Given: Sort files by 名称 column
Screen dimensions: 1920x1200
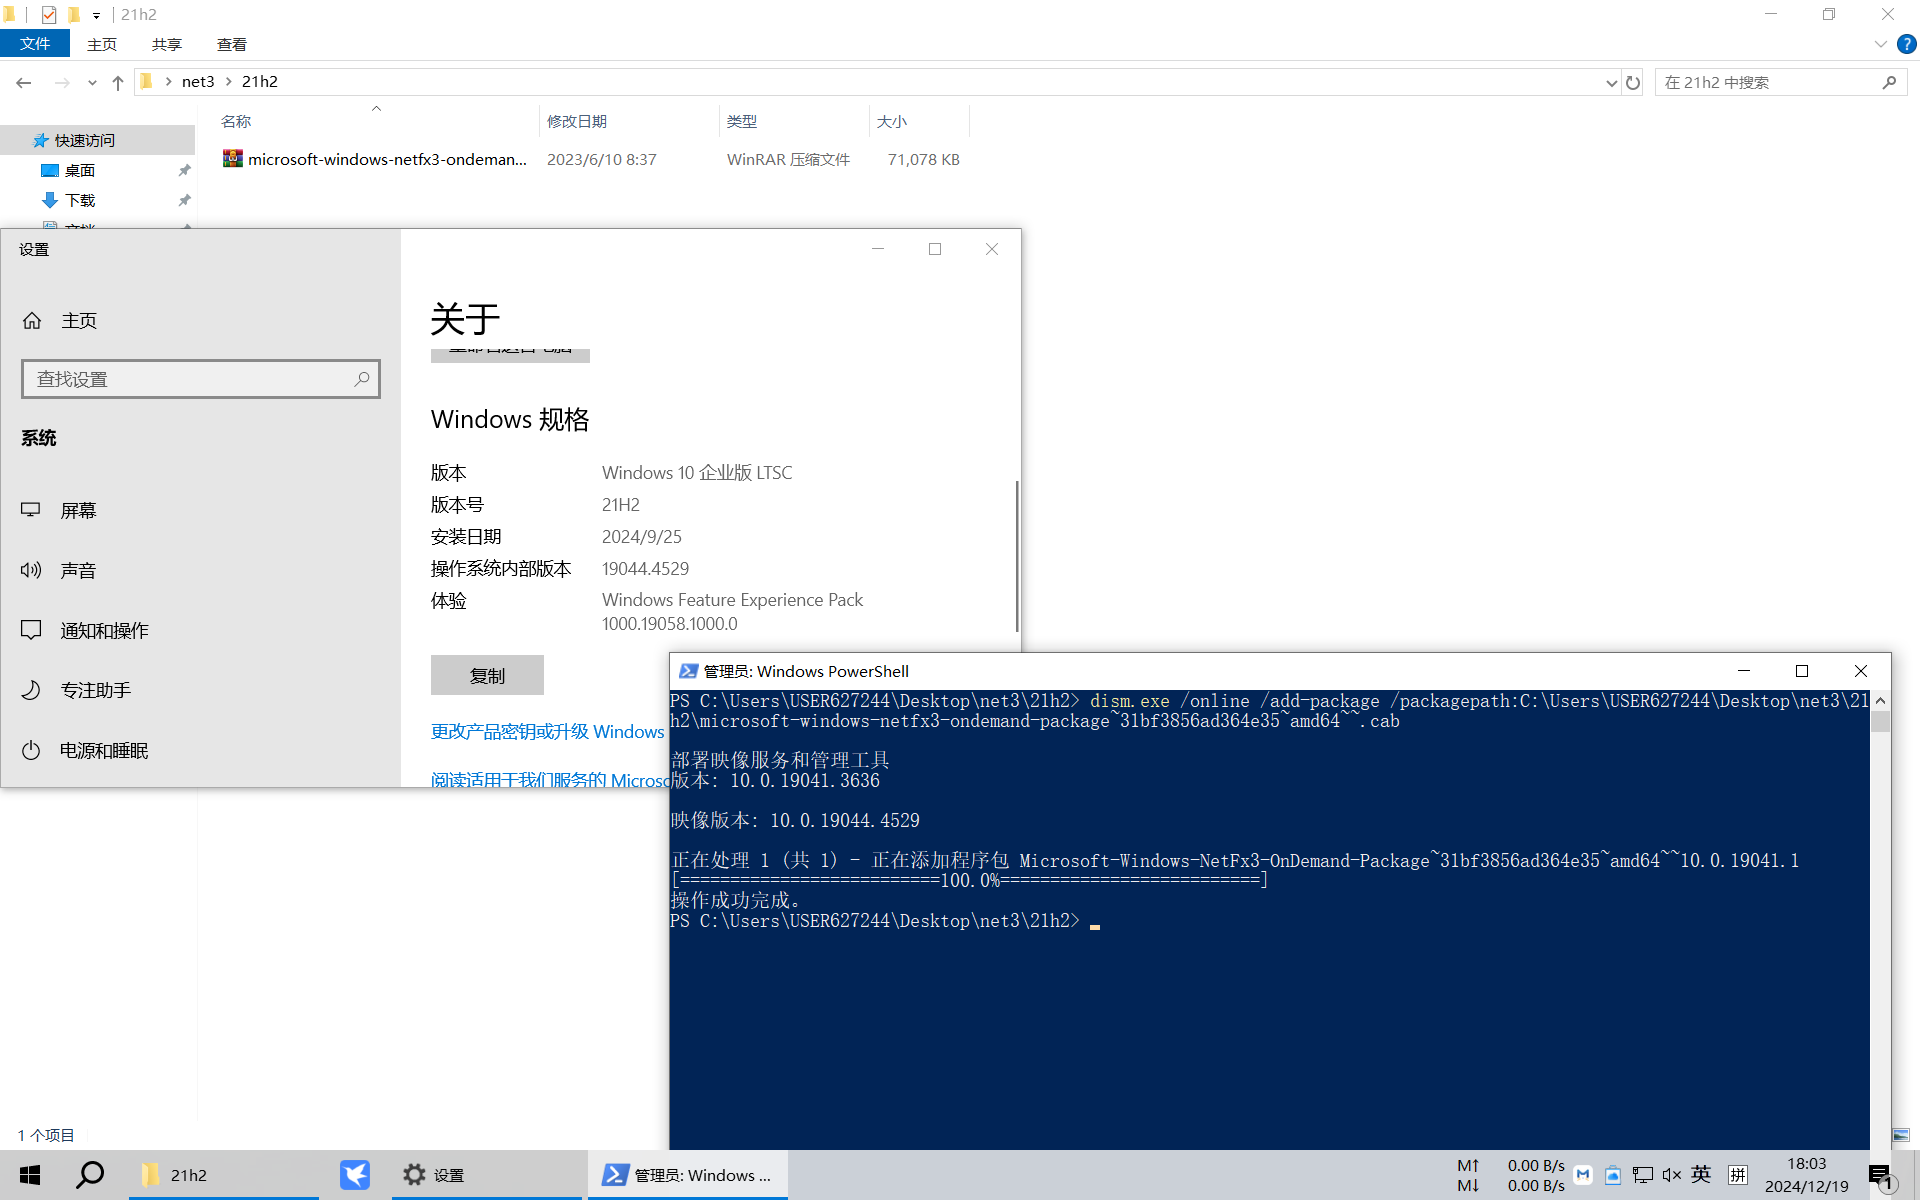Looking at the screenshot, I should (x=376, y=121).
